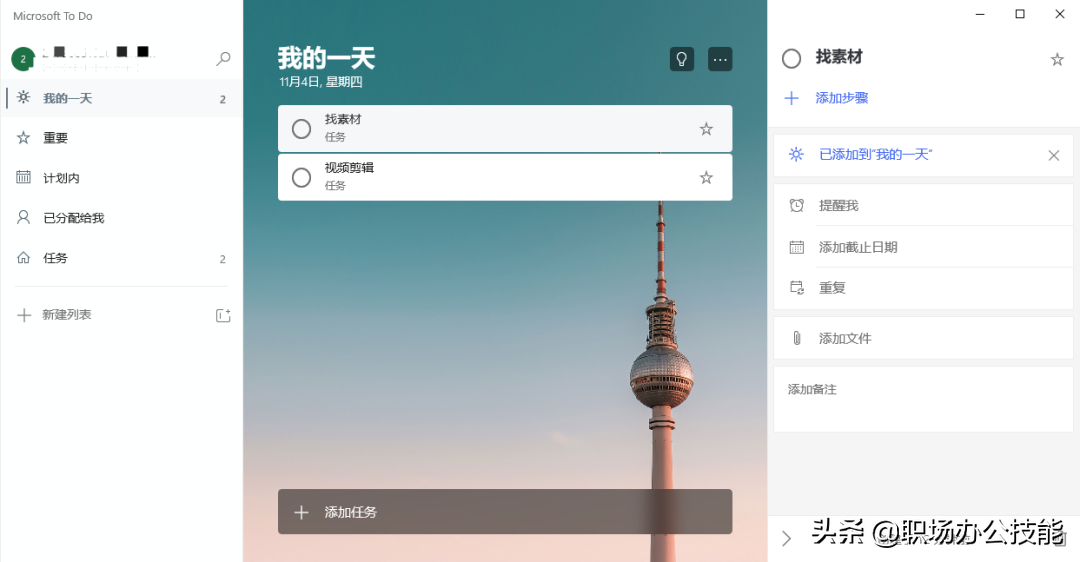
Task: Click the person icon beside 已分配给我
Action: click(23, 218)
